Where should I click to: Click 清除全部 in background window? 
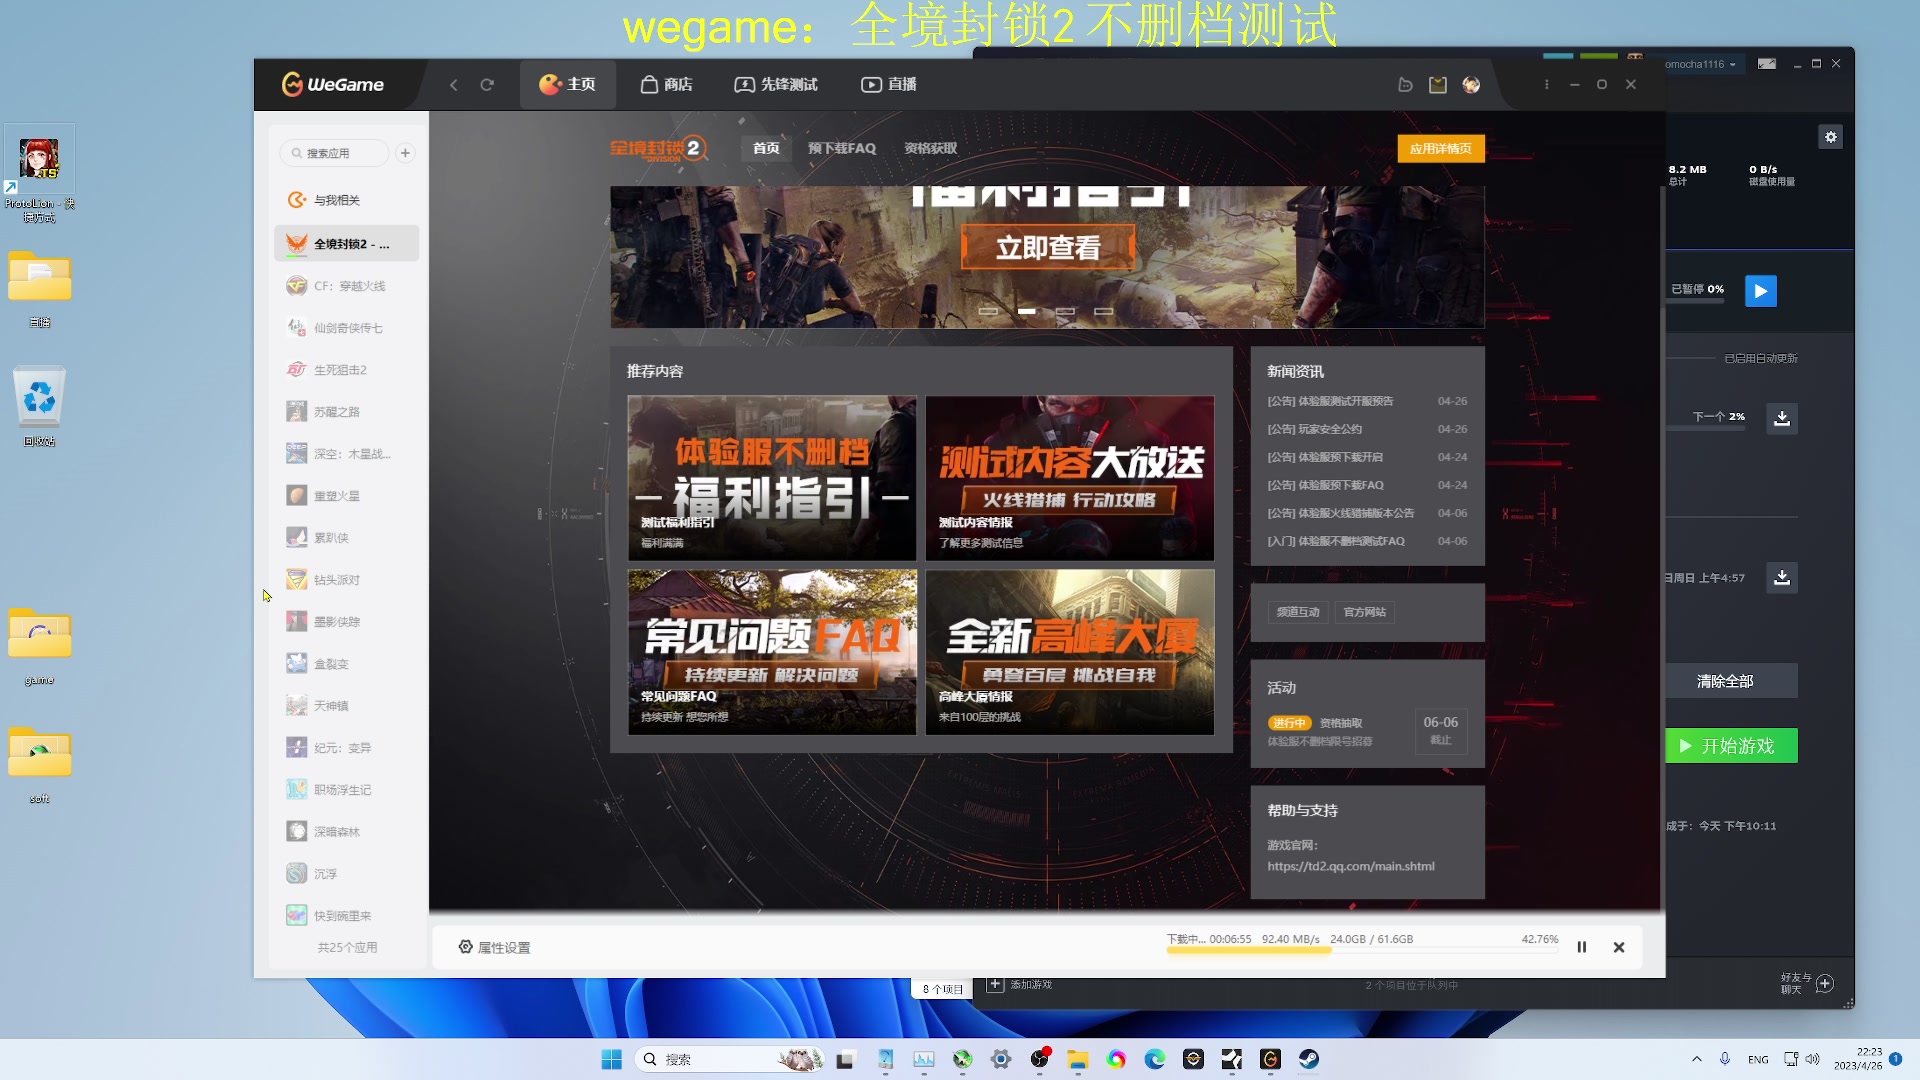tap(1731, 681)
